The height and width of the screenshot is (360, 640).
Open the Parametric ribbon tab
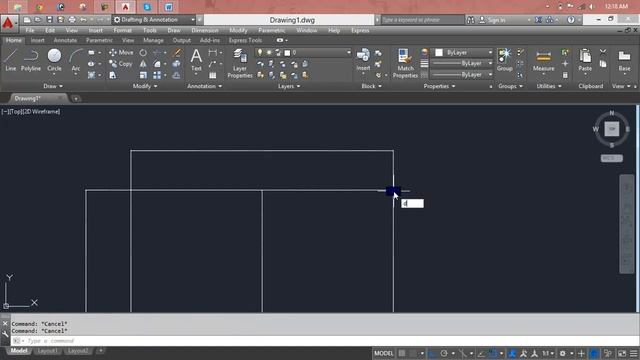pyautogui.click(x=99, y=40)
